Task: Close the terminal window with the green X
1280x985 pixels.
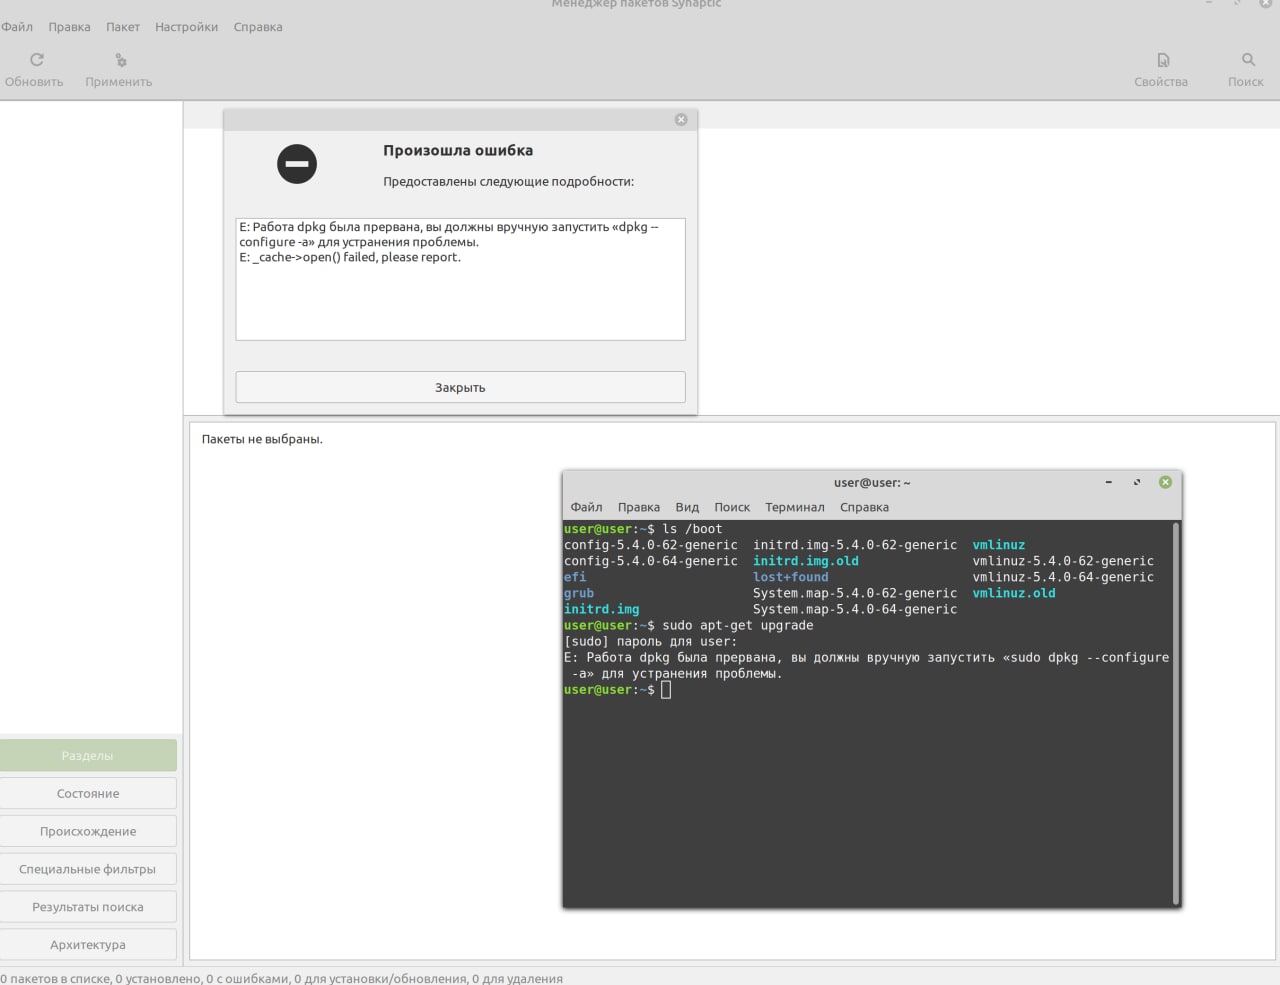Action: pyautogui.click(x=1165, y=482)
